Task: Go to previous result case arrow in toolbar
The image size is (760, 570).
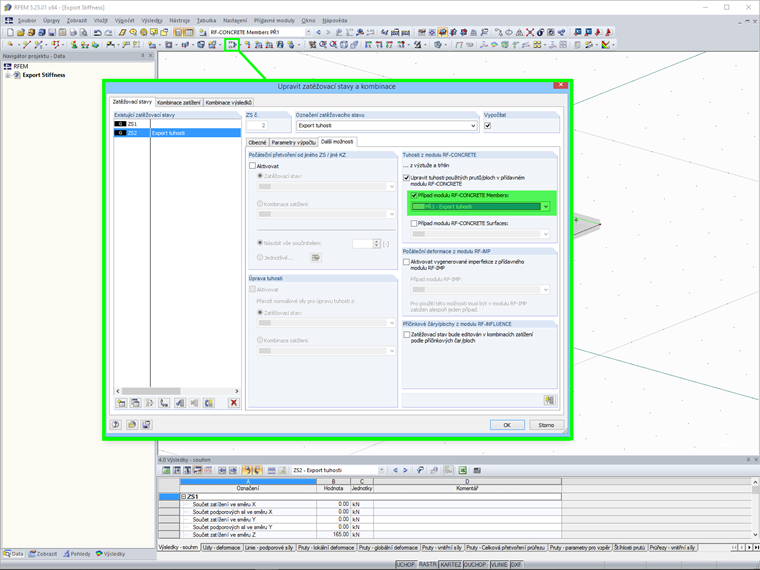Action: coord(318,32)
